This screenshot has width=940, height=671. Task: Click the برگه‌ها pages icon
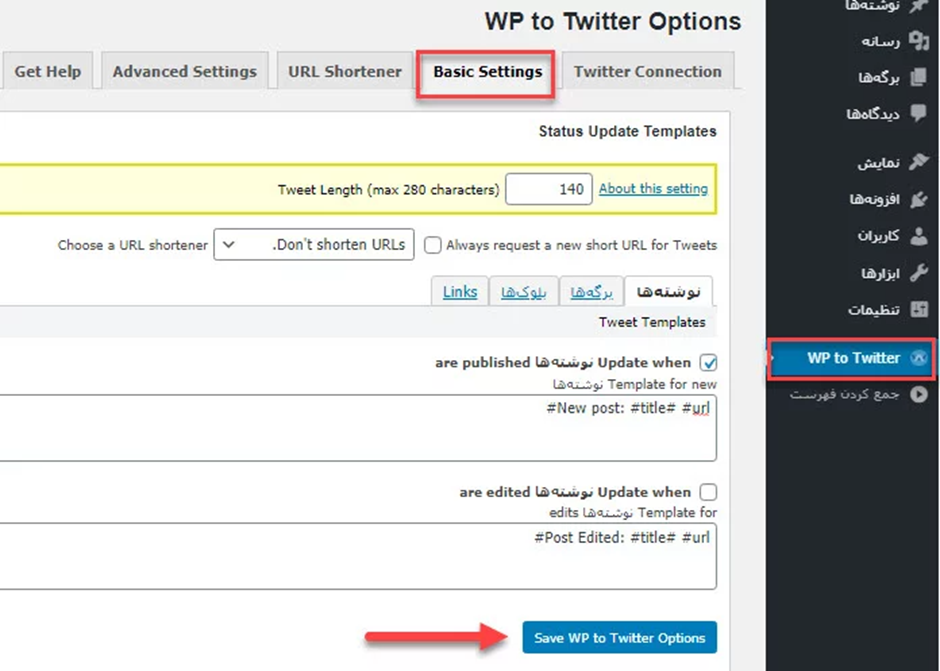tap(918, 77)
